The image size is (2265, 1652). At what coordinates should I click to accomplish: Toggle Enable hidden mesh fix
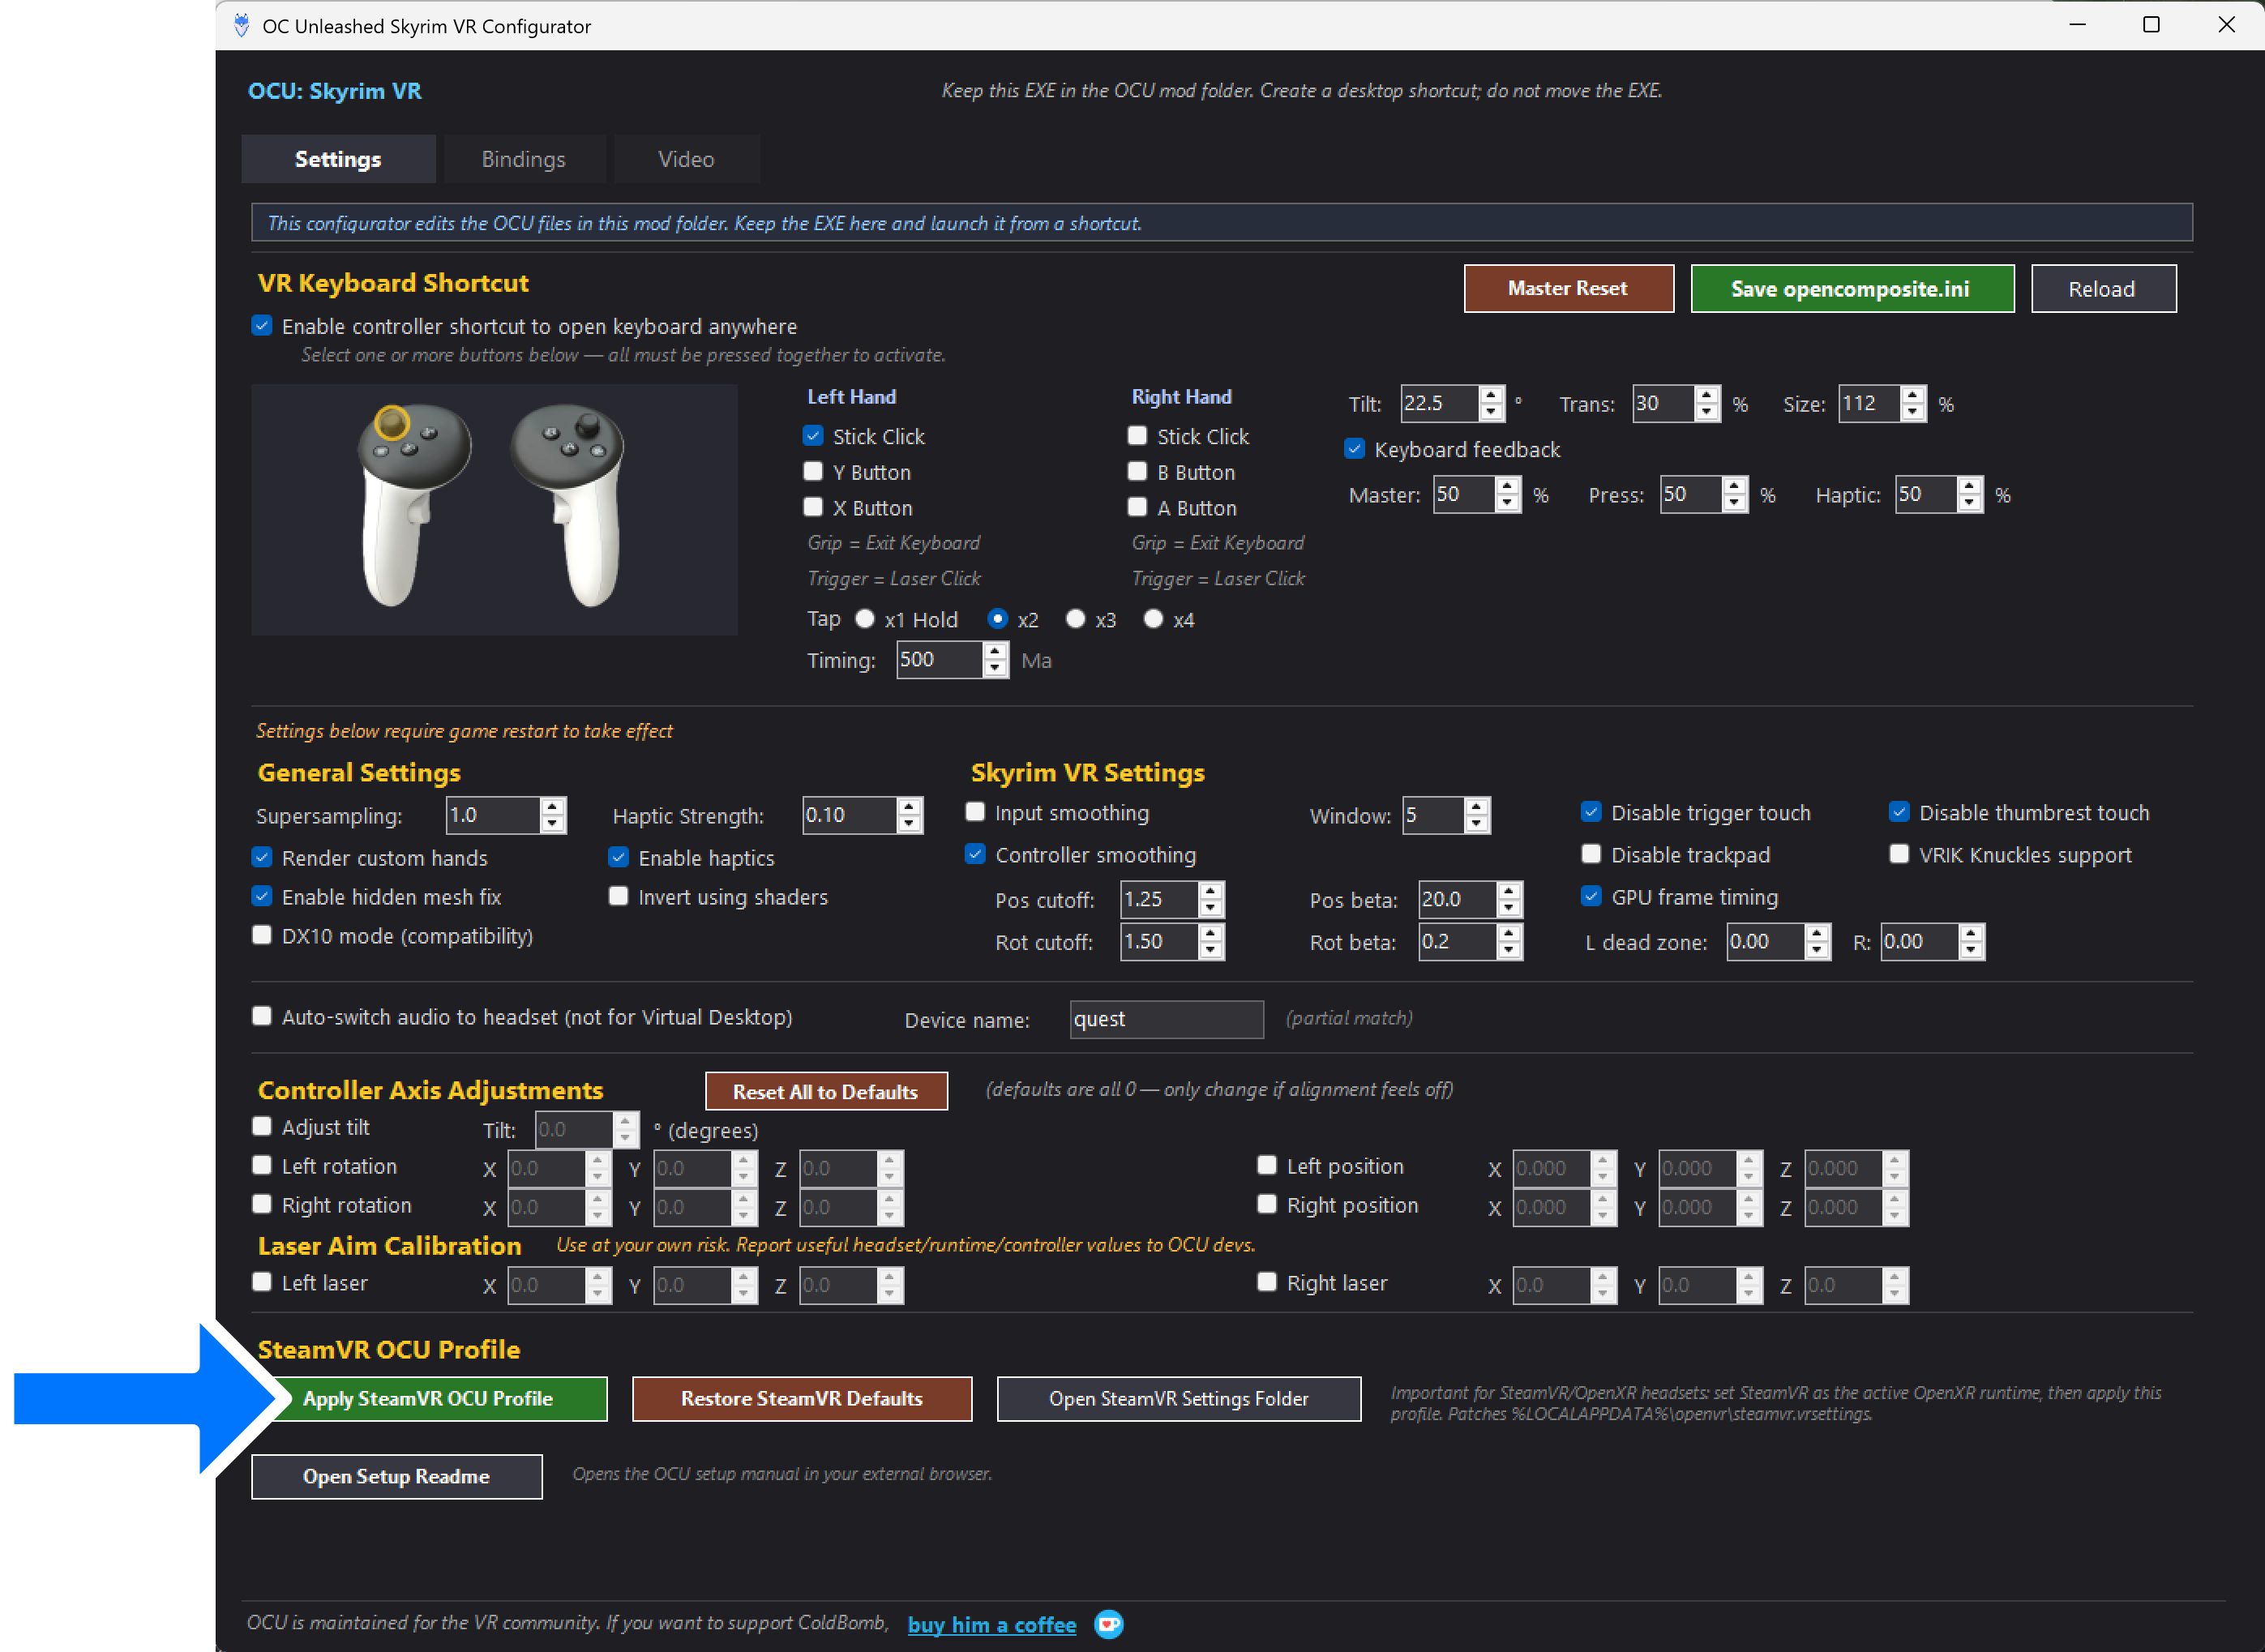pos(262,897)
